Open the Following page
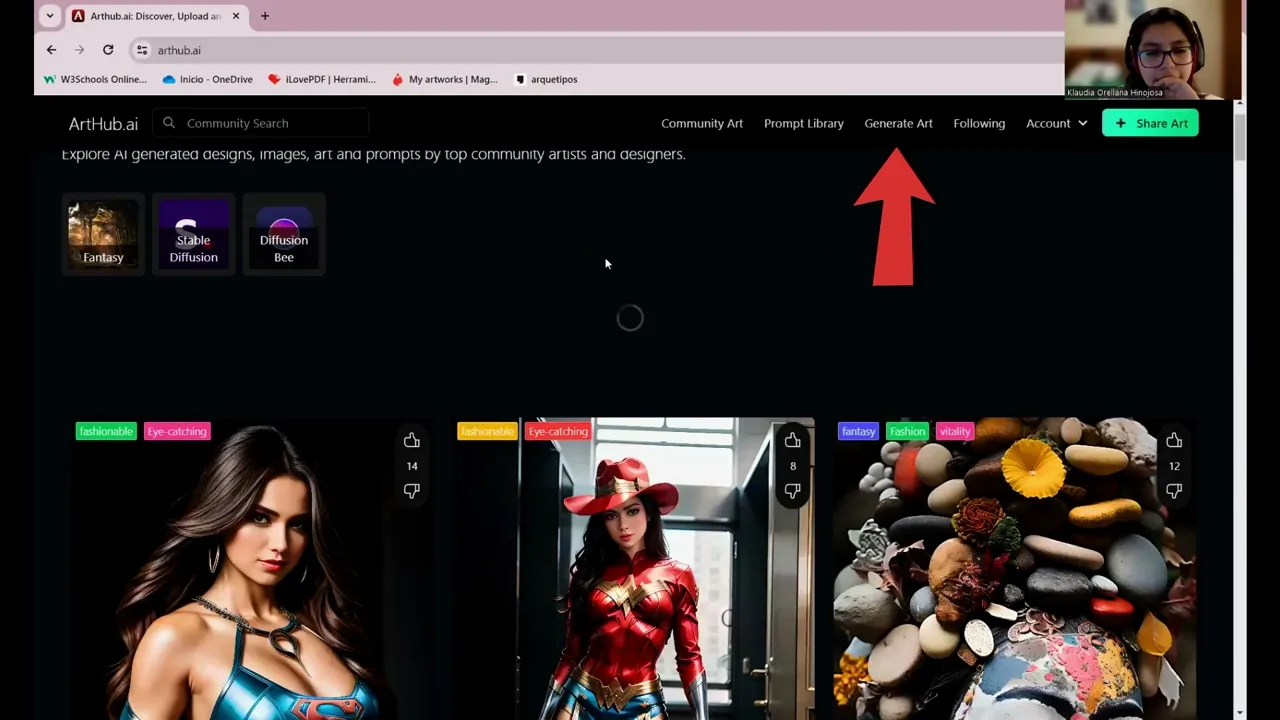 click(x=979, y=123)
